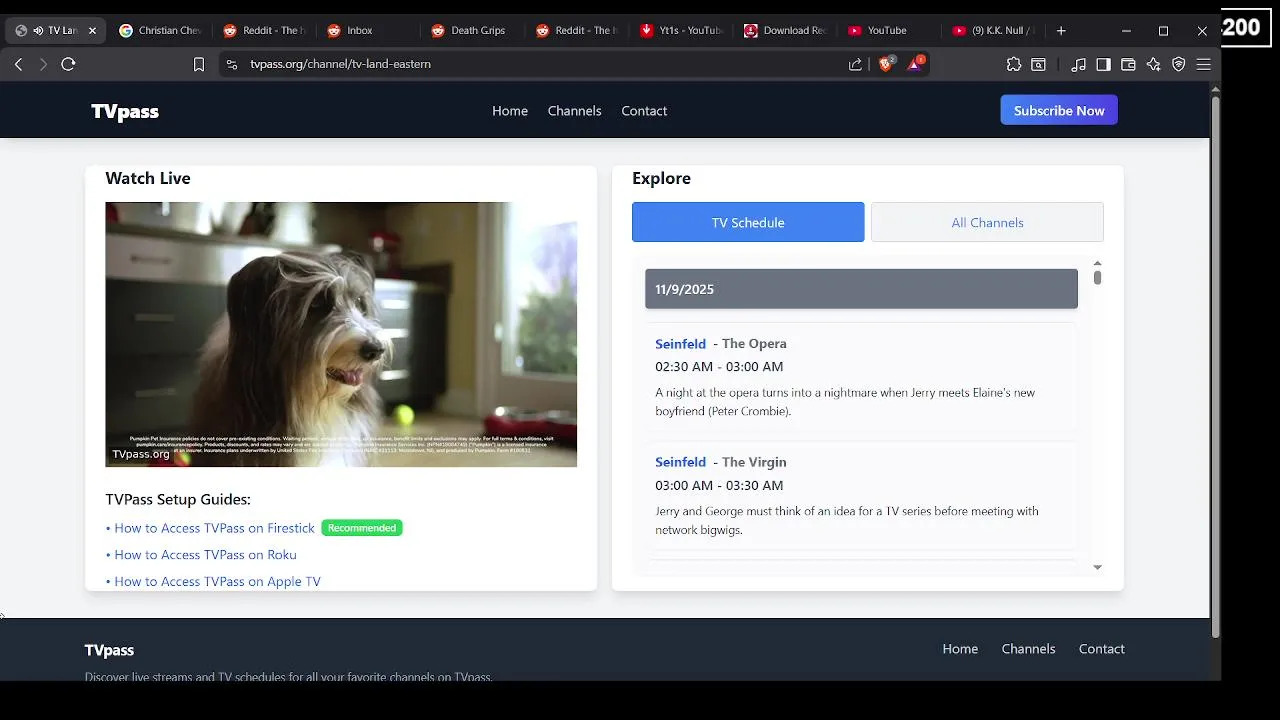Mute the TV Land tab audio icon

point(38,31)
